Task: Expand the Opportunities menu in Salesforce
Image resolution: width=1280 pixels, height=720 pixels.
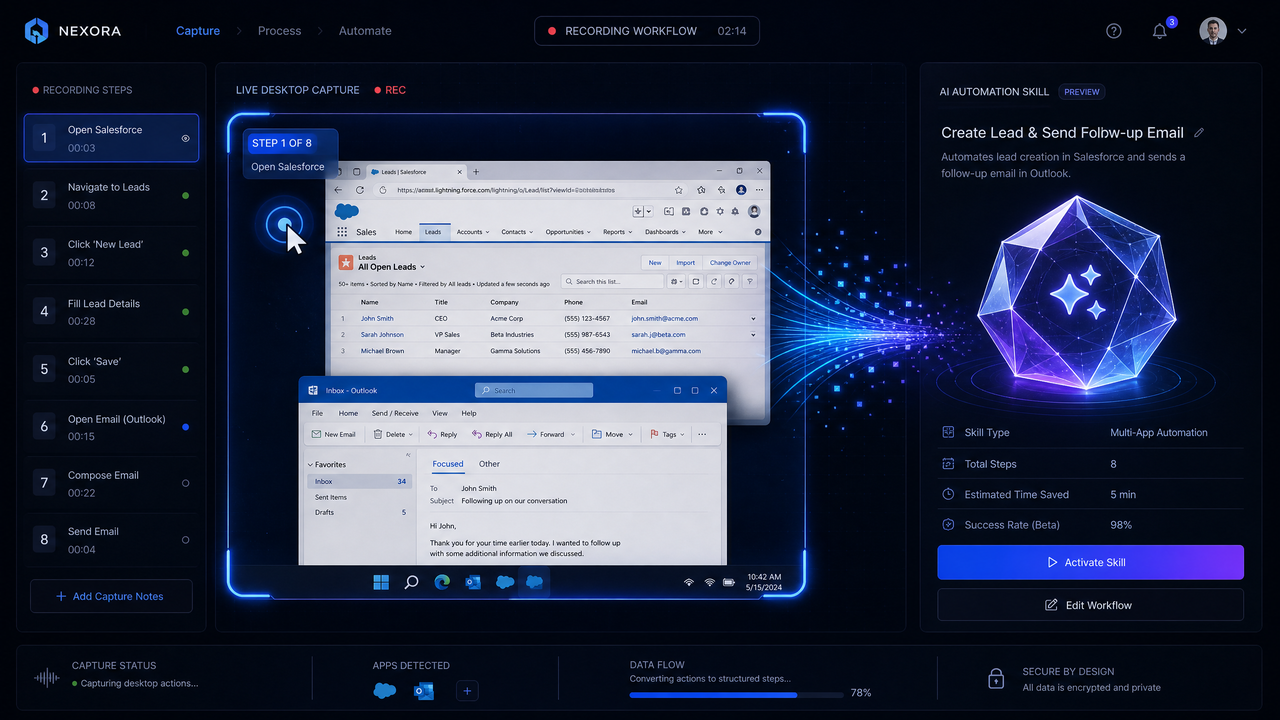Action: pyautogui.click(x=568, y=232)
